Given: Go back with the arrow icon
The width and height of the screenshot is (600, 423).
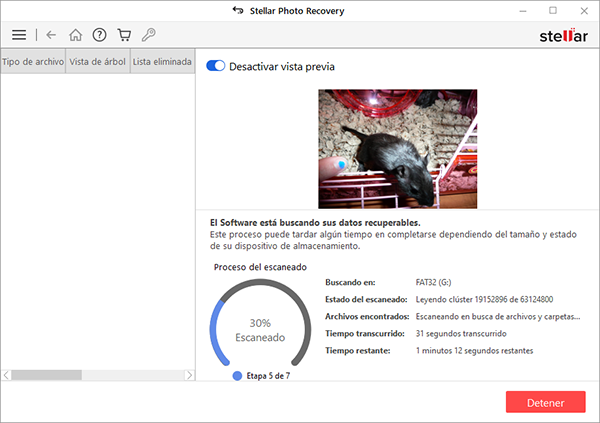Looking at the screenshot, I should tap(51, 35).
